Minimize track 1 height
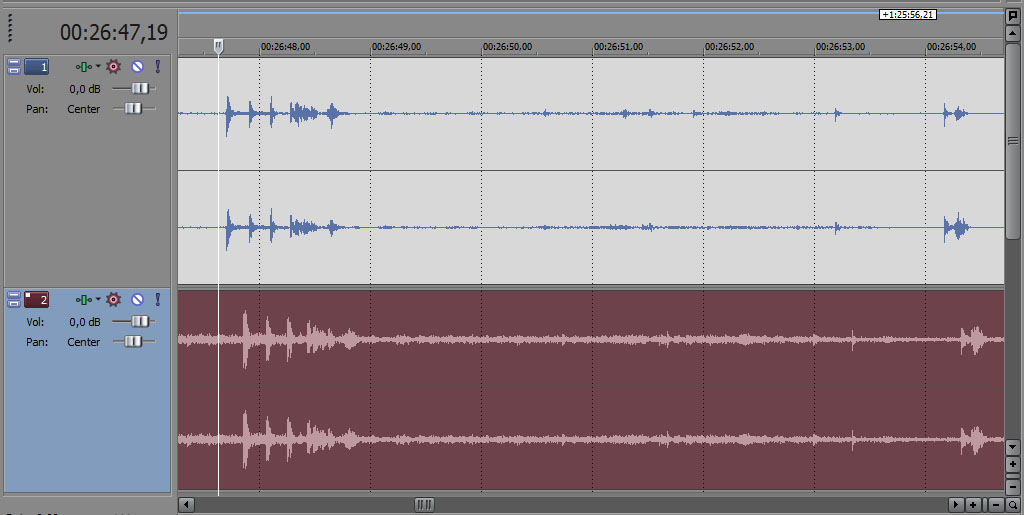Screen dimensions: 1024x515 coord(14,62)
